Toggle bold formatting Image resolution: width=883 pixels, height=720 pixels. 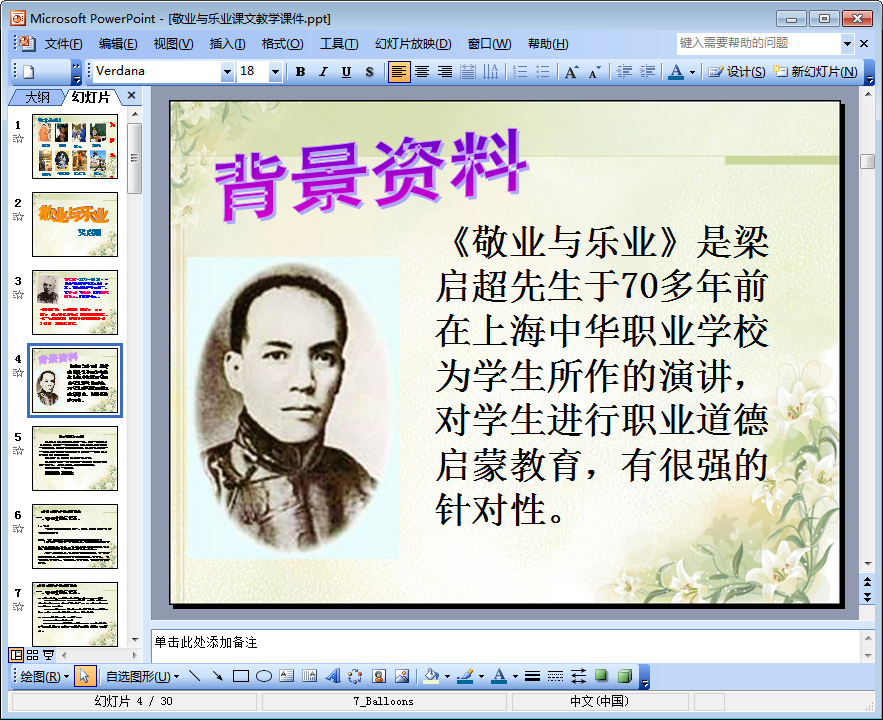click(x=300, y=71)
